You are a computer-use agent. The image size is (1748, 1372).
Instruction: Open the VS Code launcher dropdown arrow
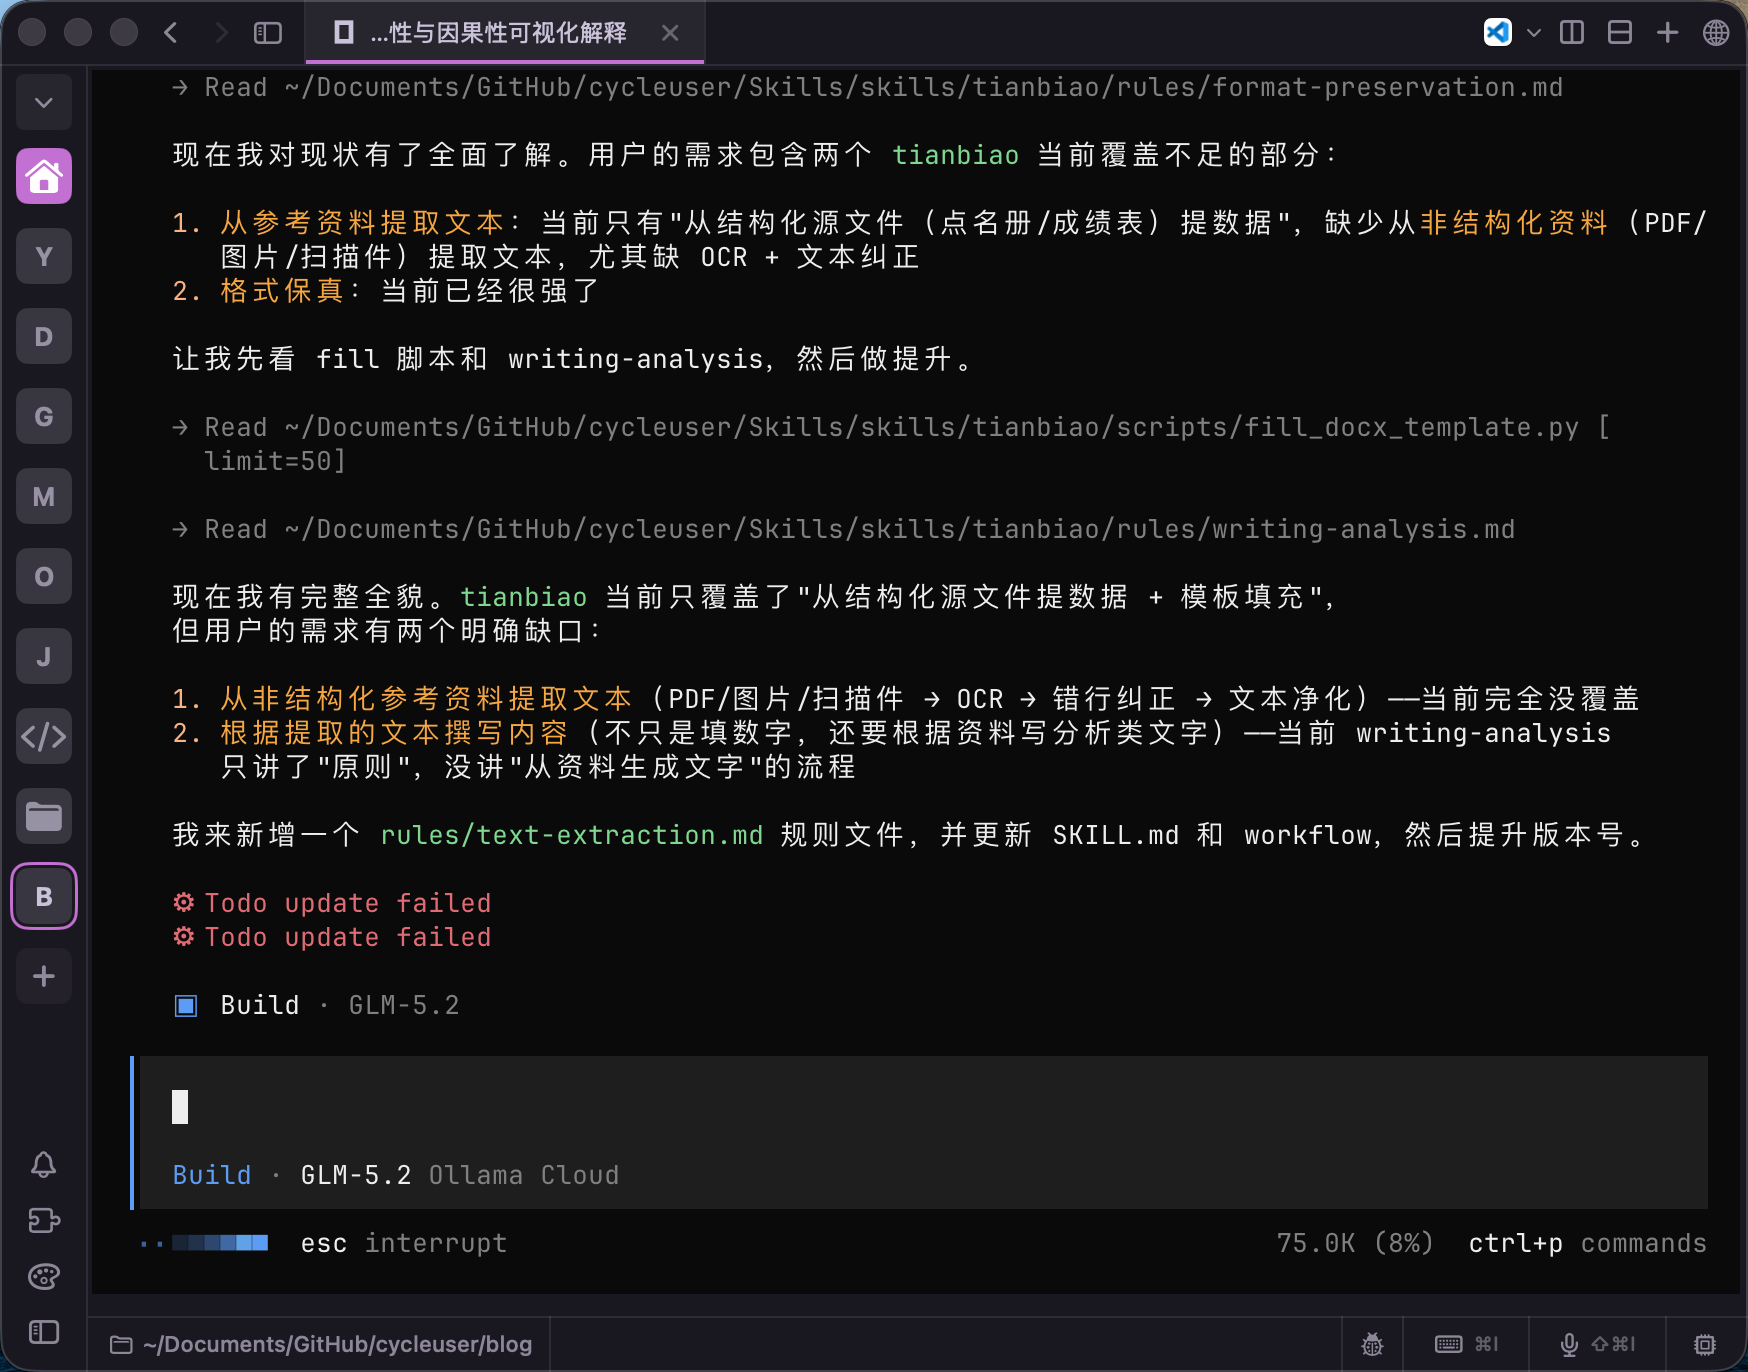click(x=1534, y=33)
